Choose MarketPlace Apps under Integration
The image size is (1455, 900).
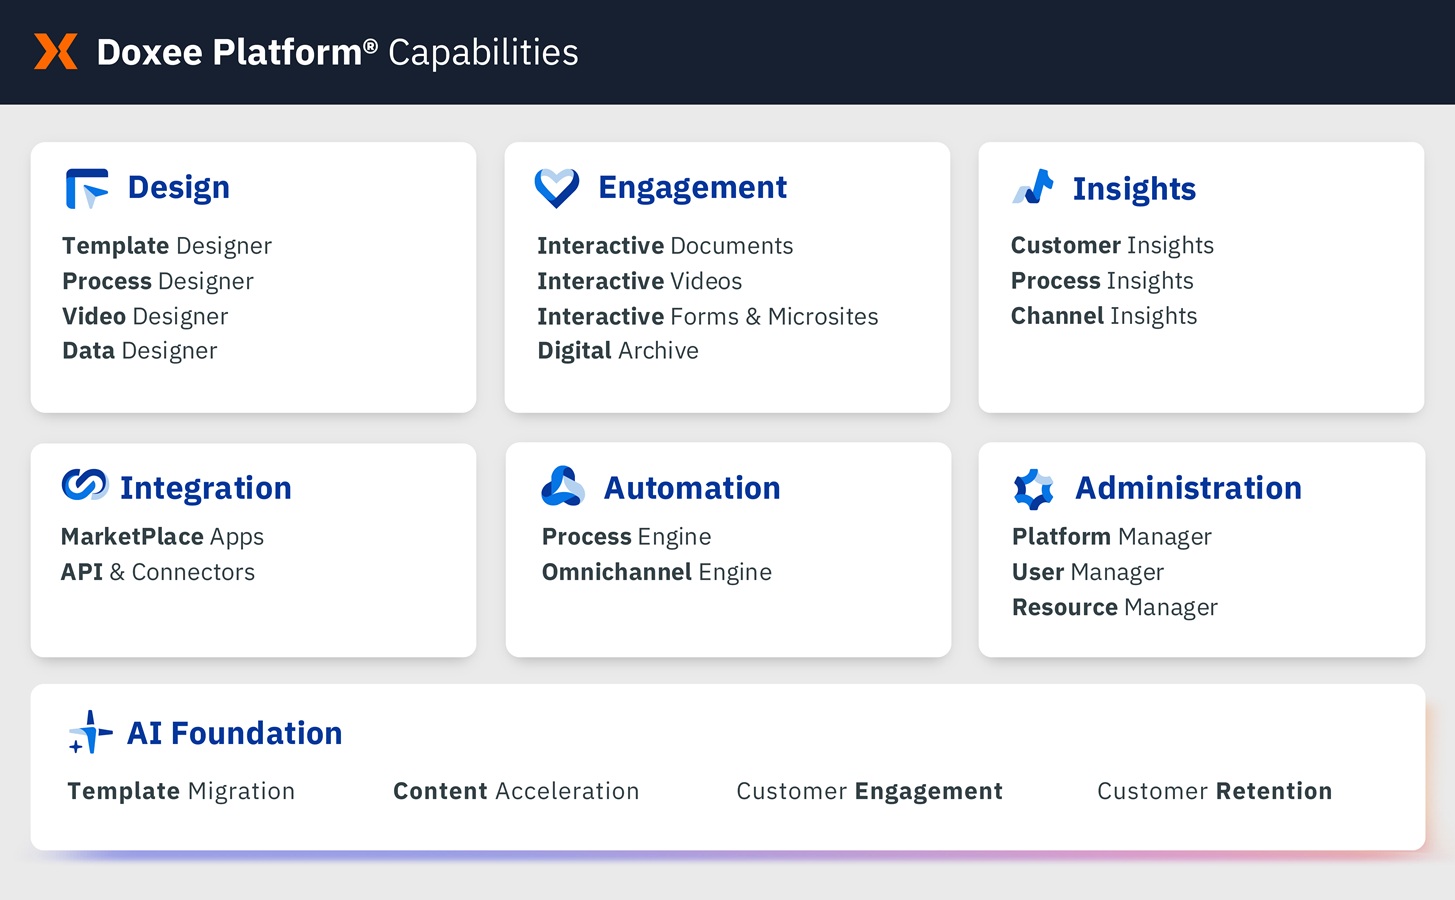(162, 537)
